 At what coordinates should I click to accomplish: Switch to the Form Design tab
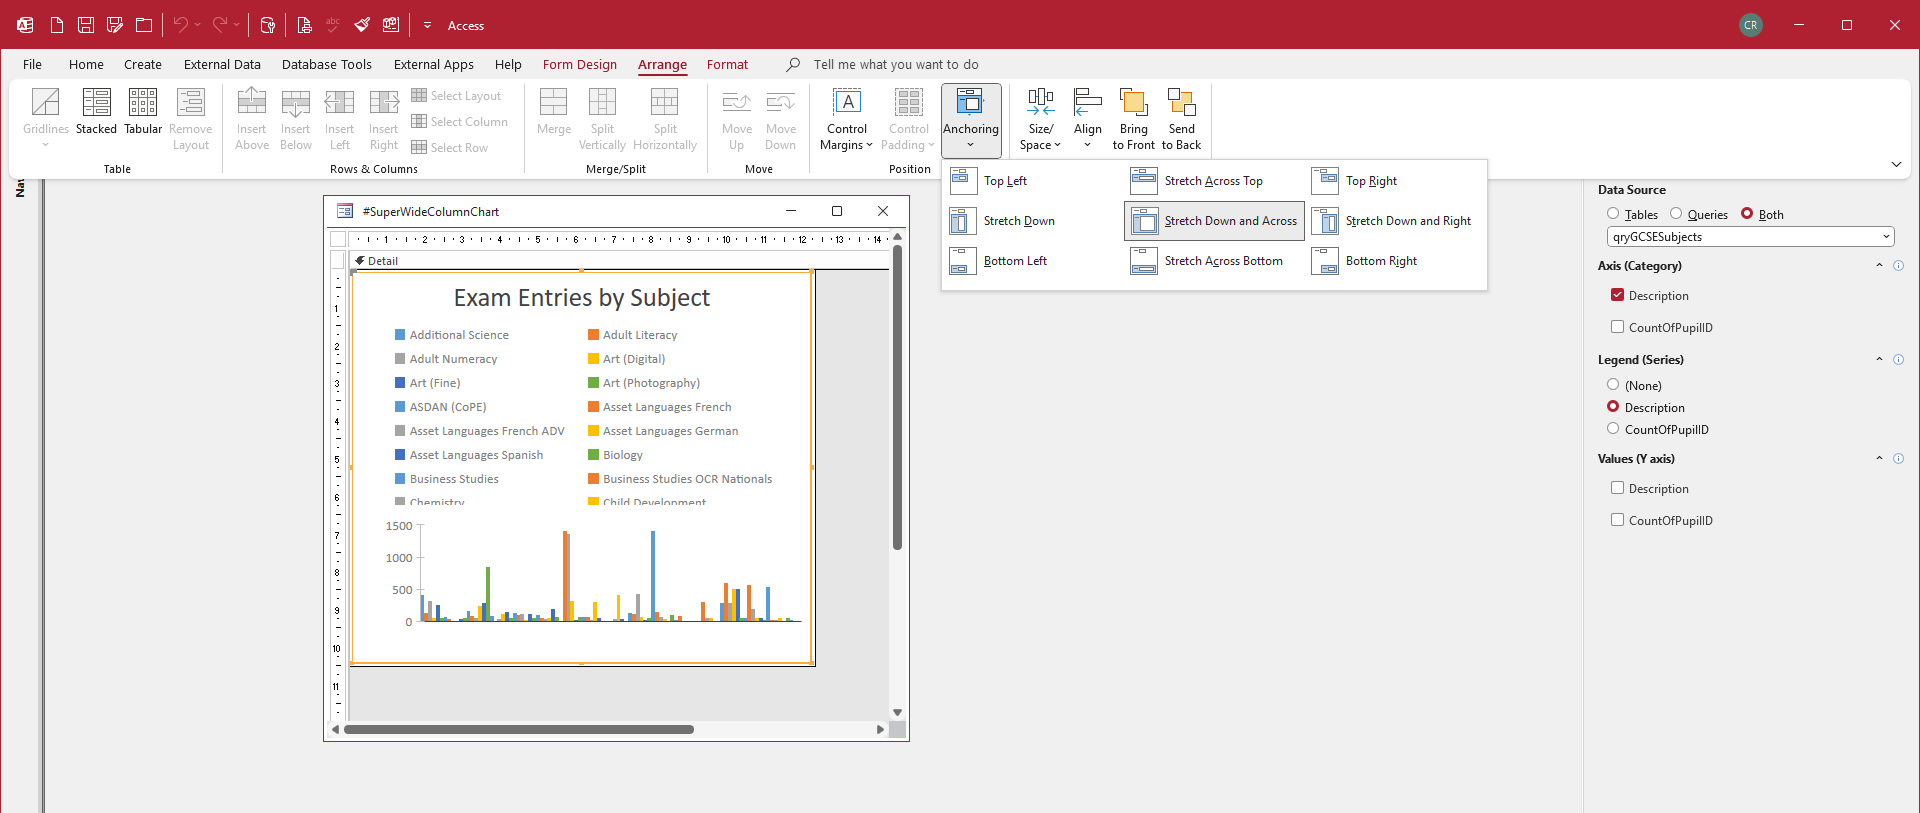pyautogui.click(x=580, y=65)
